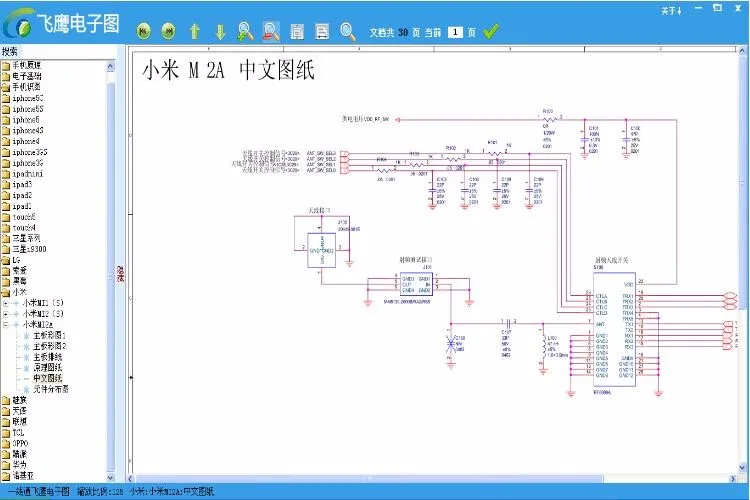
Task: Open 主板排线 document
Action: click(47, 357)
